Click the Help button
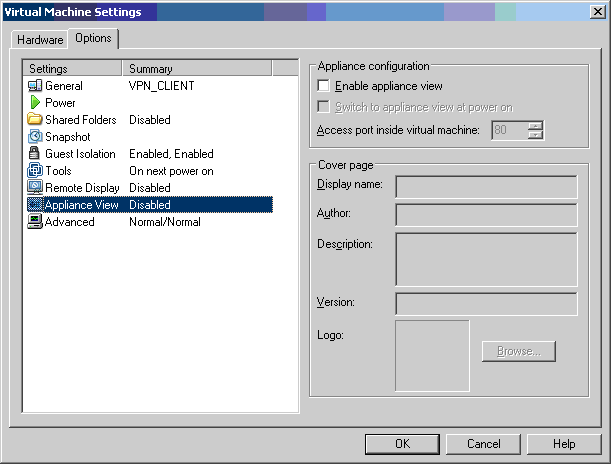The width and height of the screenshot is (611, 464). coord(564,444)
